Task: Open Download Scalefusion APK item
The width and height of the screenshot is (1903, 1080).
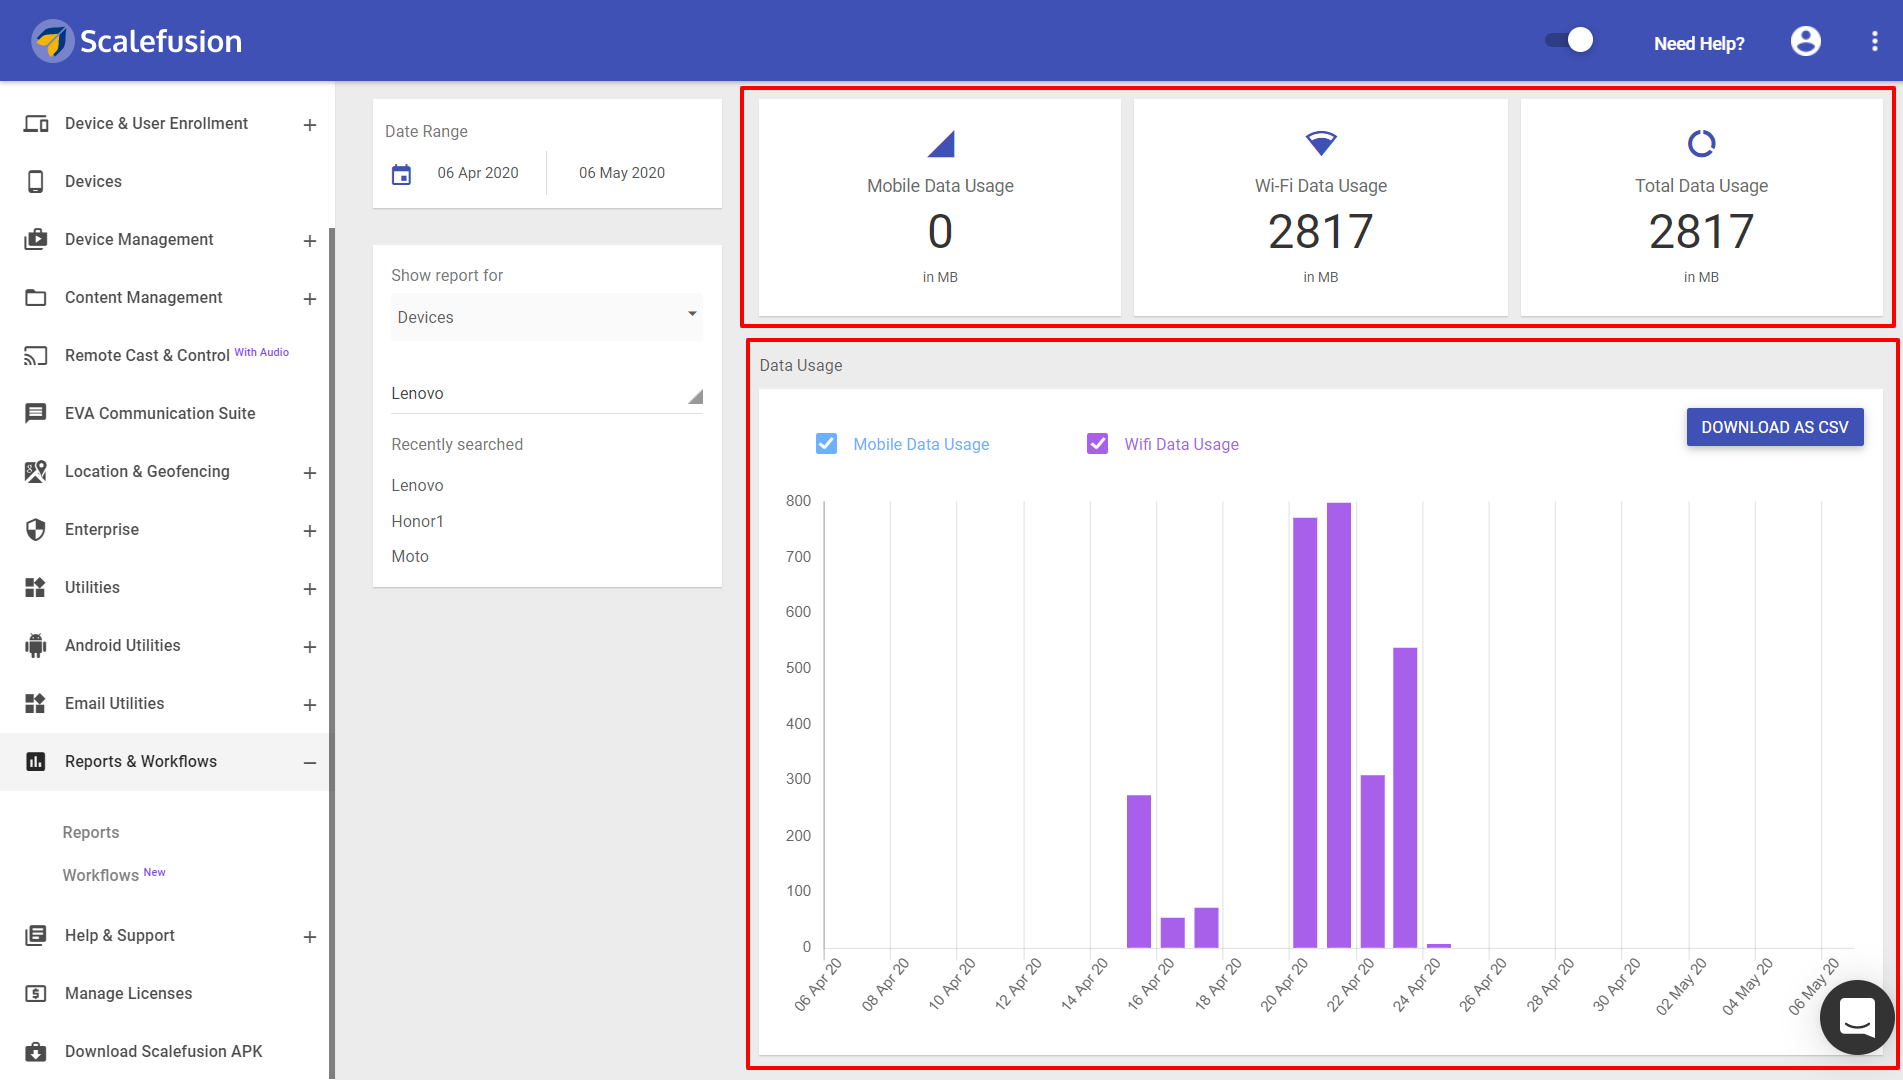Action: tap(165, 1051)
